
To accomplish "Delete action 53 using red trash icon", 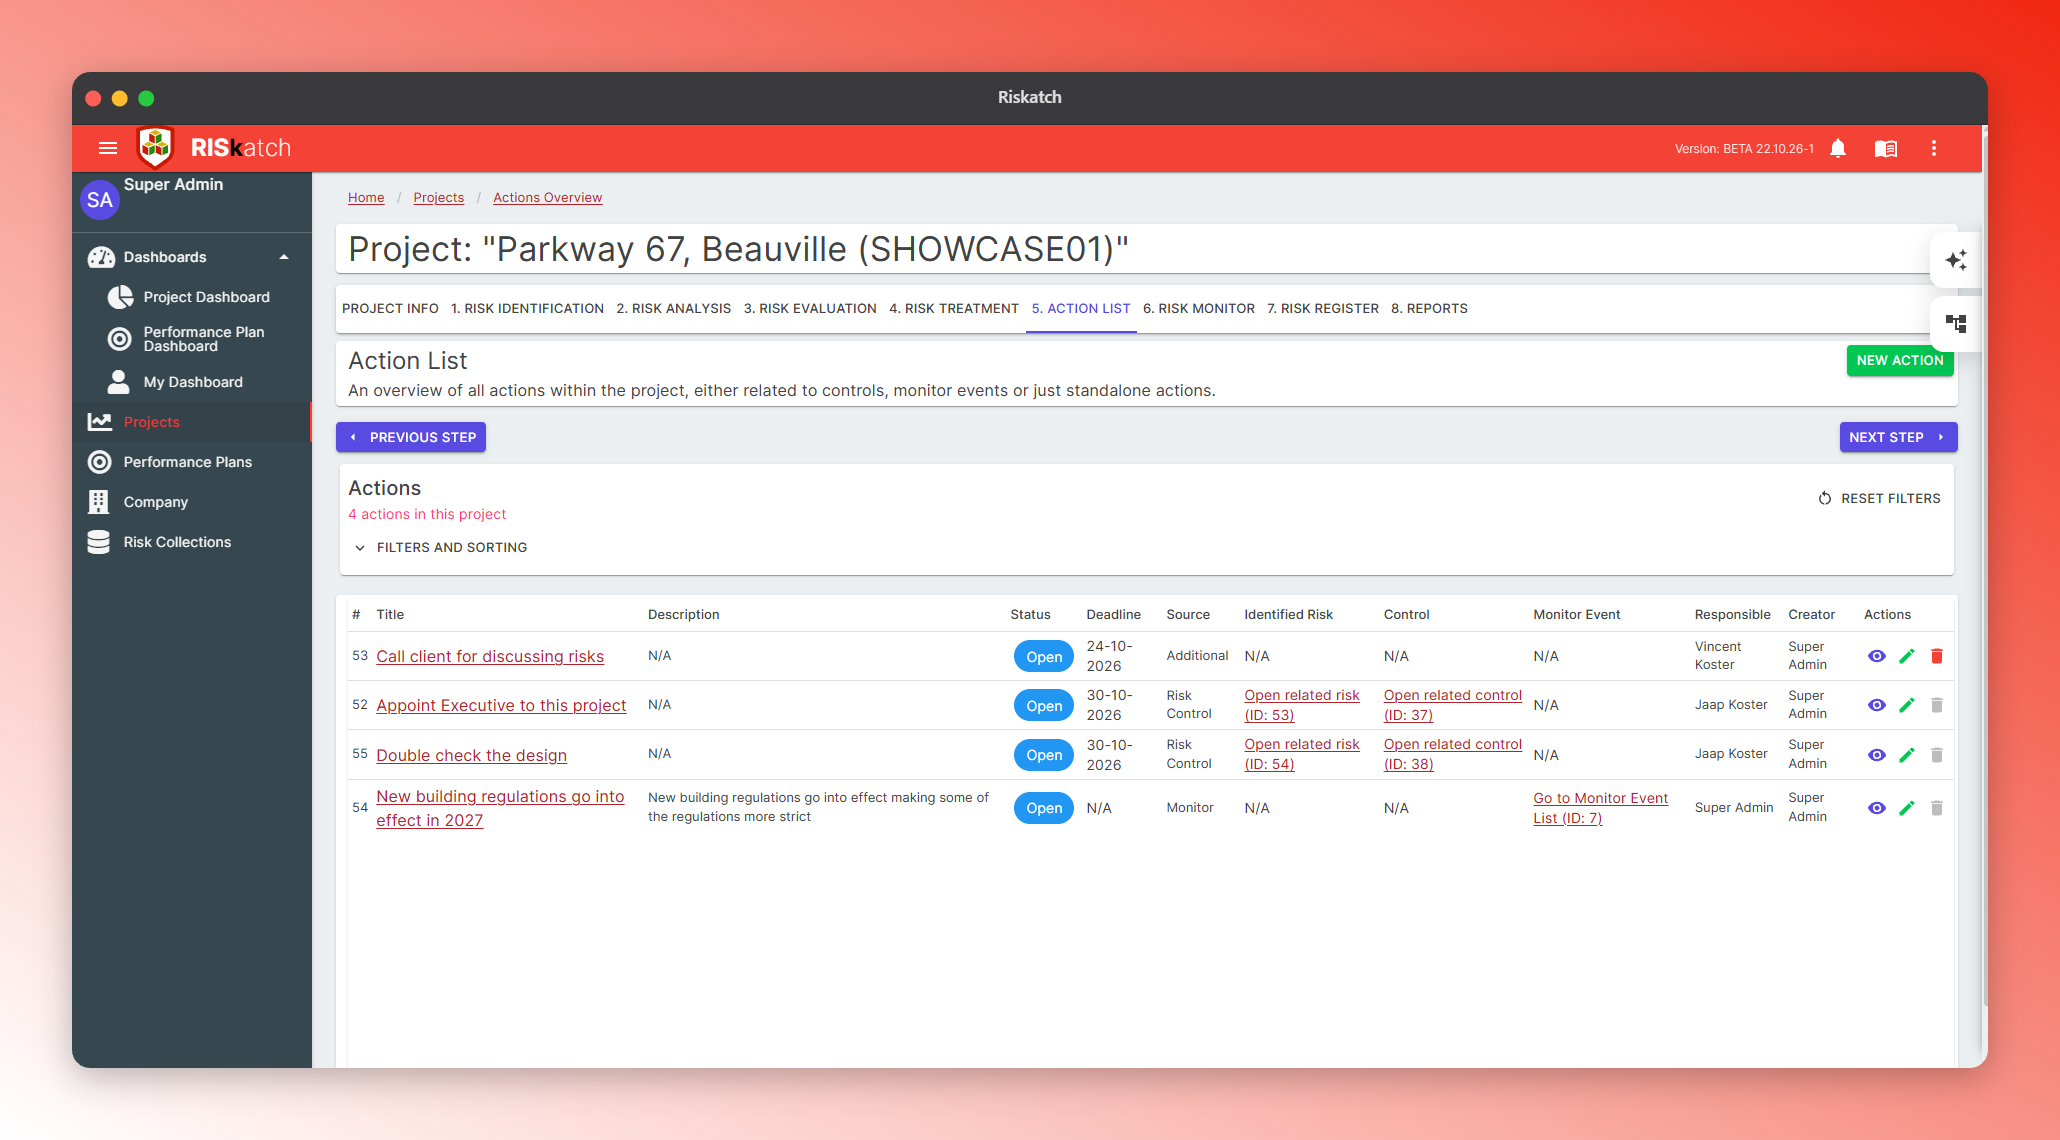I will coord(1937,656).
